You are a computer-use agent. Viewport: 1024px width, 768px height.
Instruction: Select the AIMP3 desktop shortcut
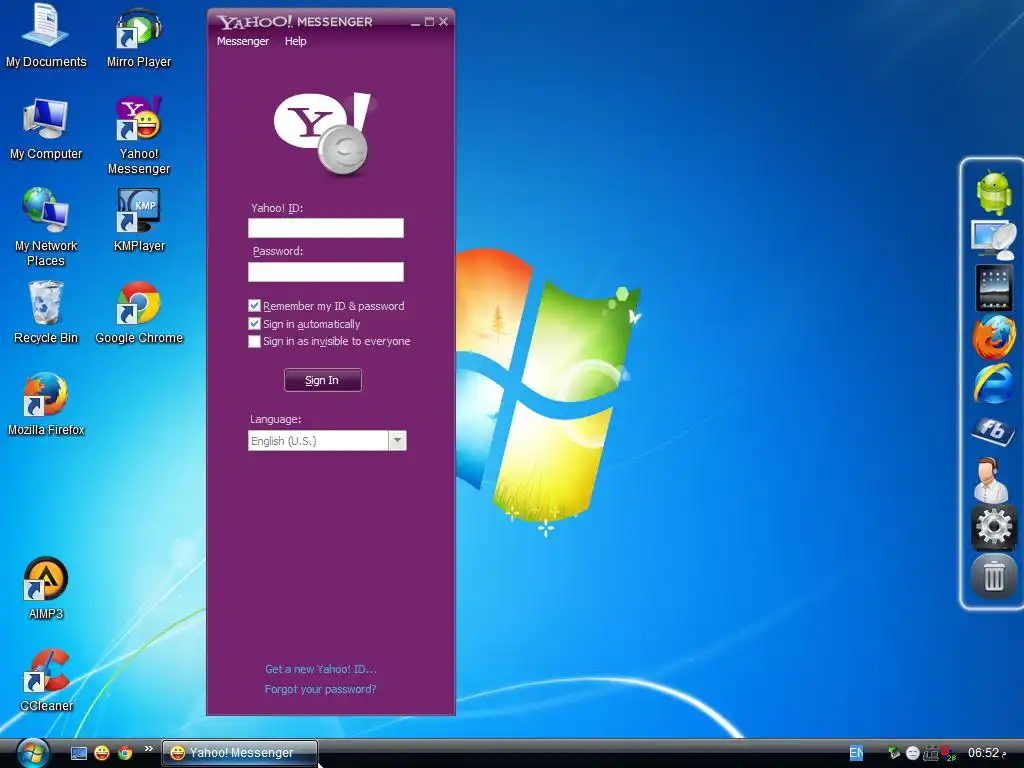pyautogui.click(x=46, y=588)
